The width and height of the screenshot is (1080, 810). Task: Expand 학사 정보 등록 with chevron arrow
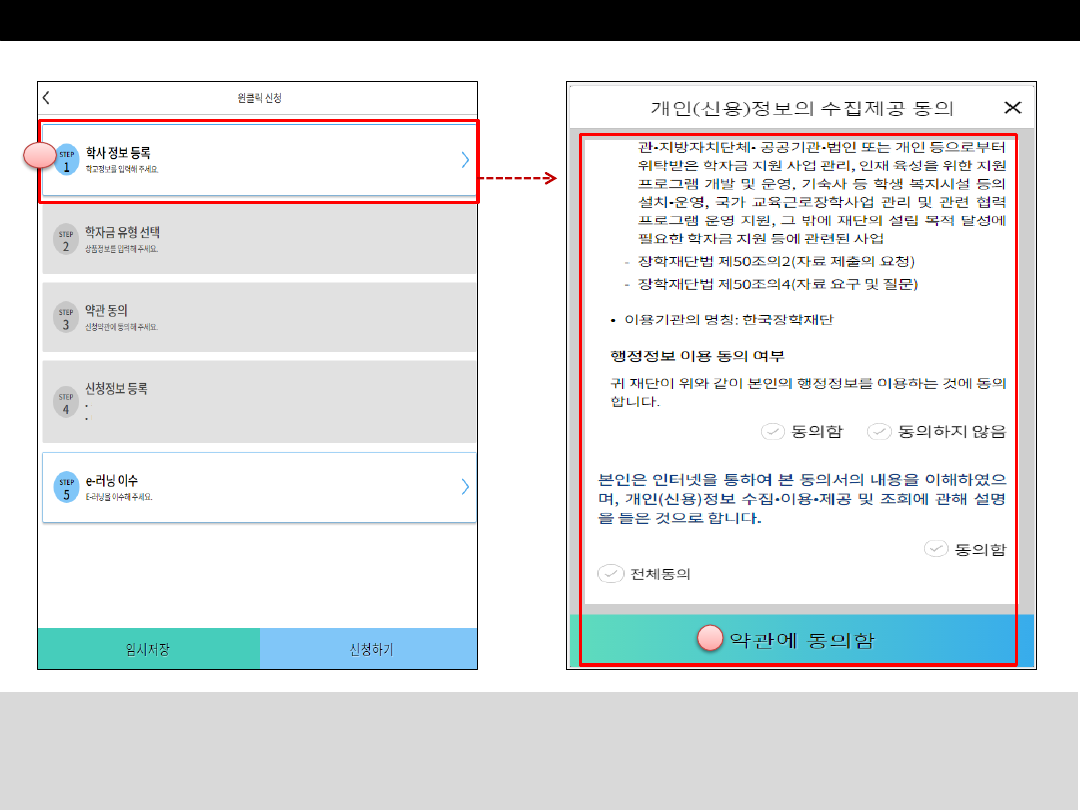click(x=465, y=160)
